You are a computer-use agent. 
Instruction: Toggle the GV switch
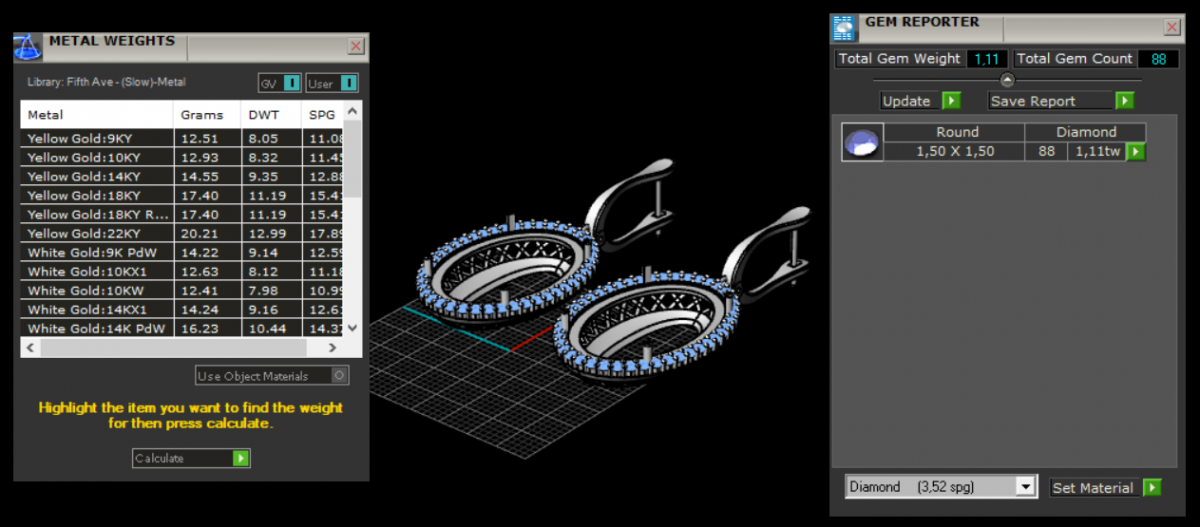coord(280,83)
